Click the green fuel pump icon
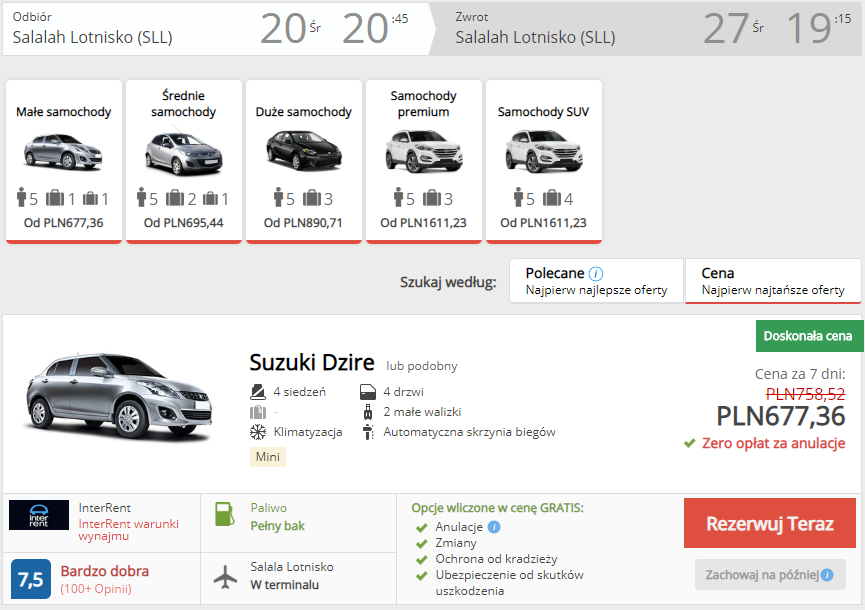This screenshot has width=865, height=610. pyautogui.click(x=225, y=515)
